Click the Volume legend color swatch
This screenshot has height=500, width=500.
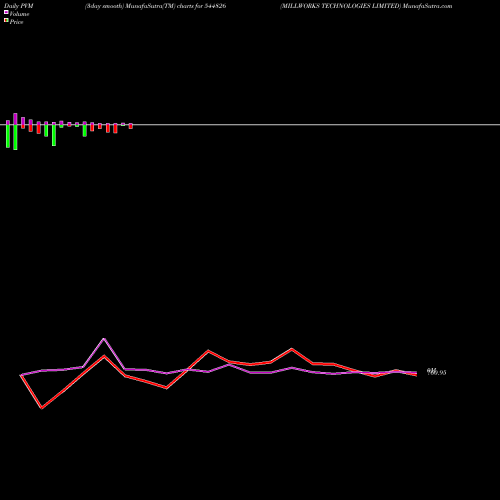pos(6,12)
